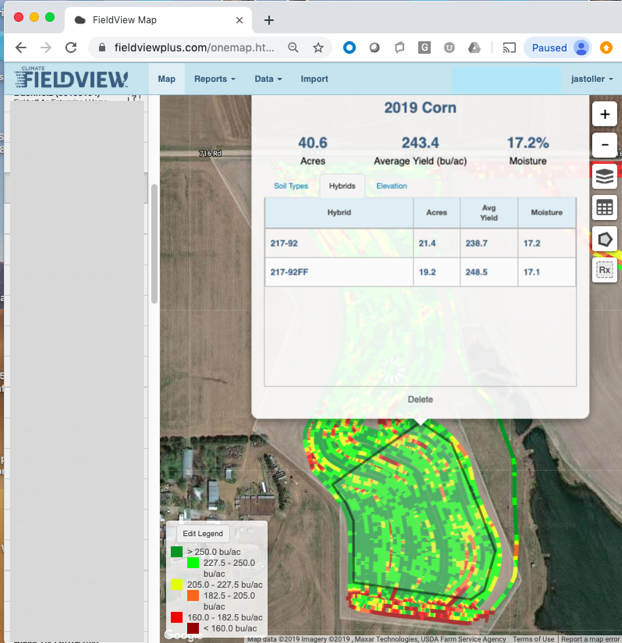Click the 40.6 Acres value
622x643 pixels.
pos(312,143)
